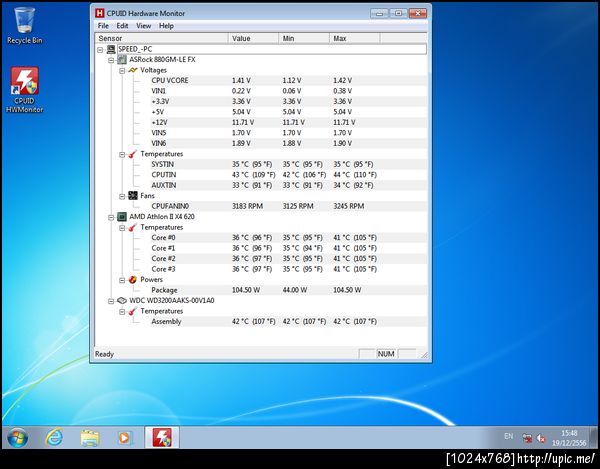The width and height of the screenshot is (600, 469).
Task: Open the File menu
Action: click(x=103, y=26)
